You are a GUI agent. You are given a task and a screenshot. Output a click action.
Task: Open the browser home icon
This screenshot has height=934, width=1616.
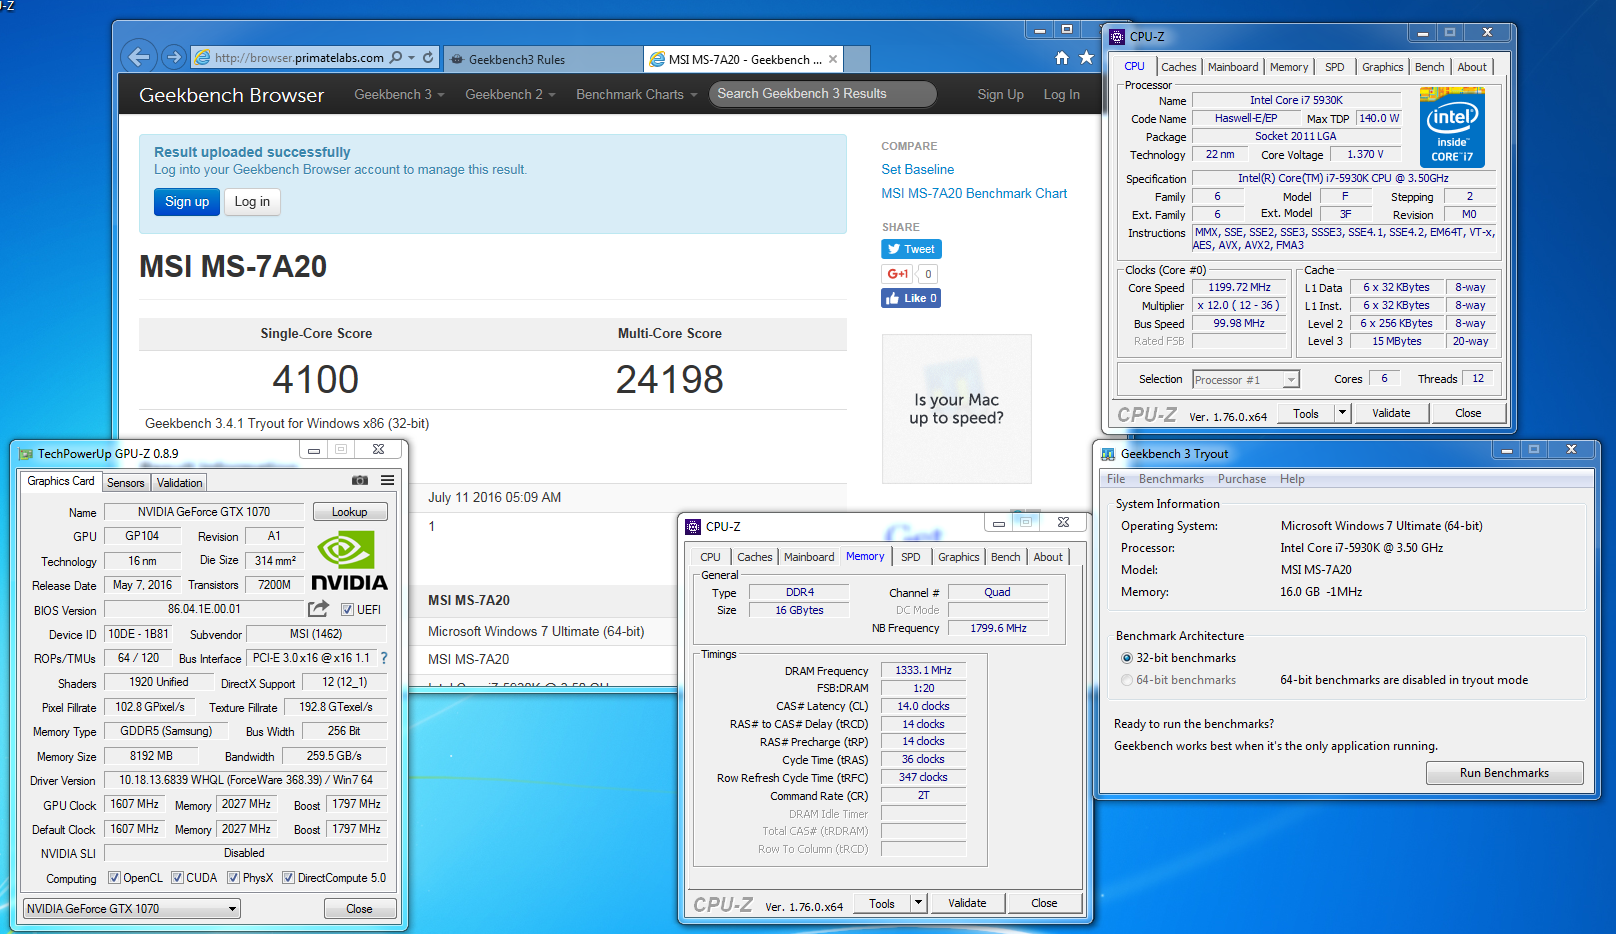tap(1062, 58)
